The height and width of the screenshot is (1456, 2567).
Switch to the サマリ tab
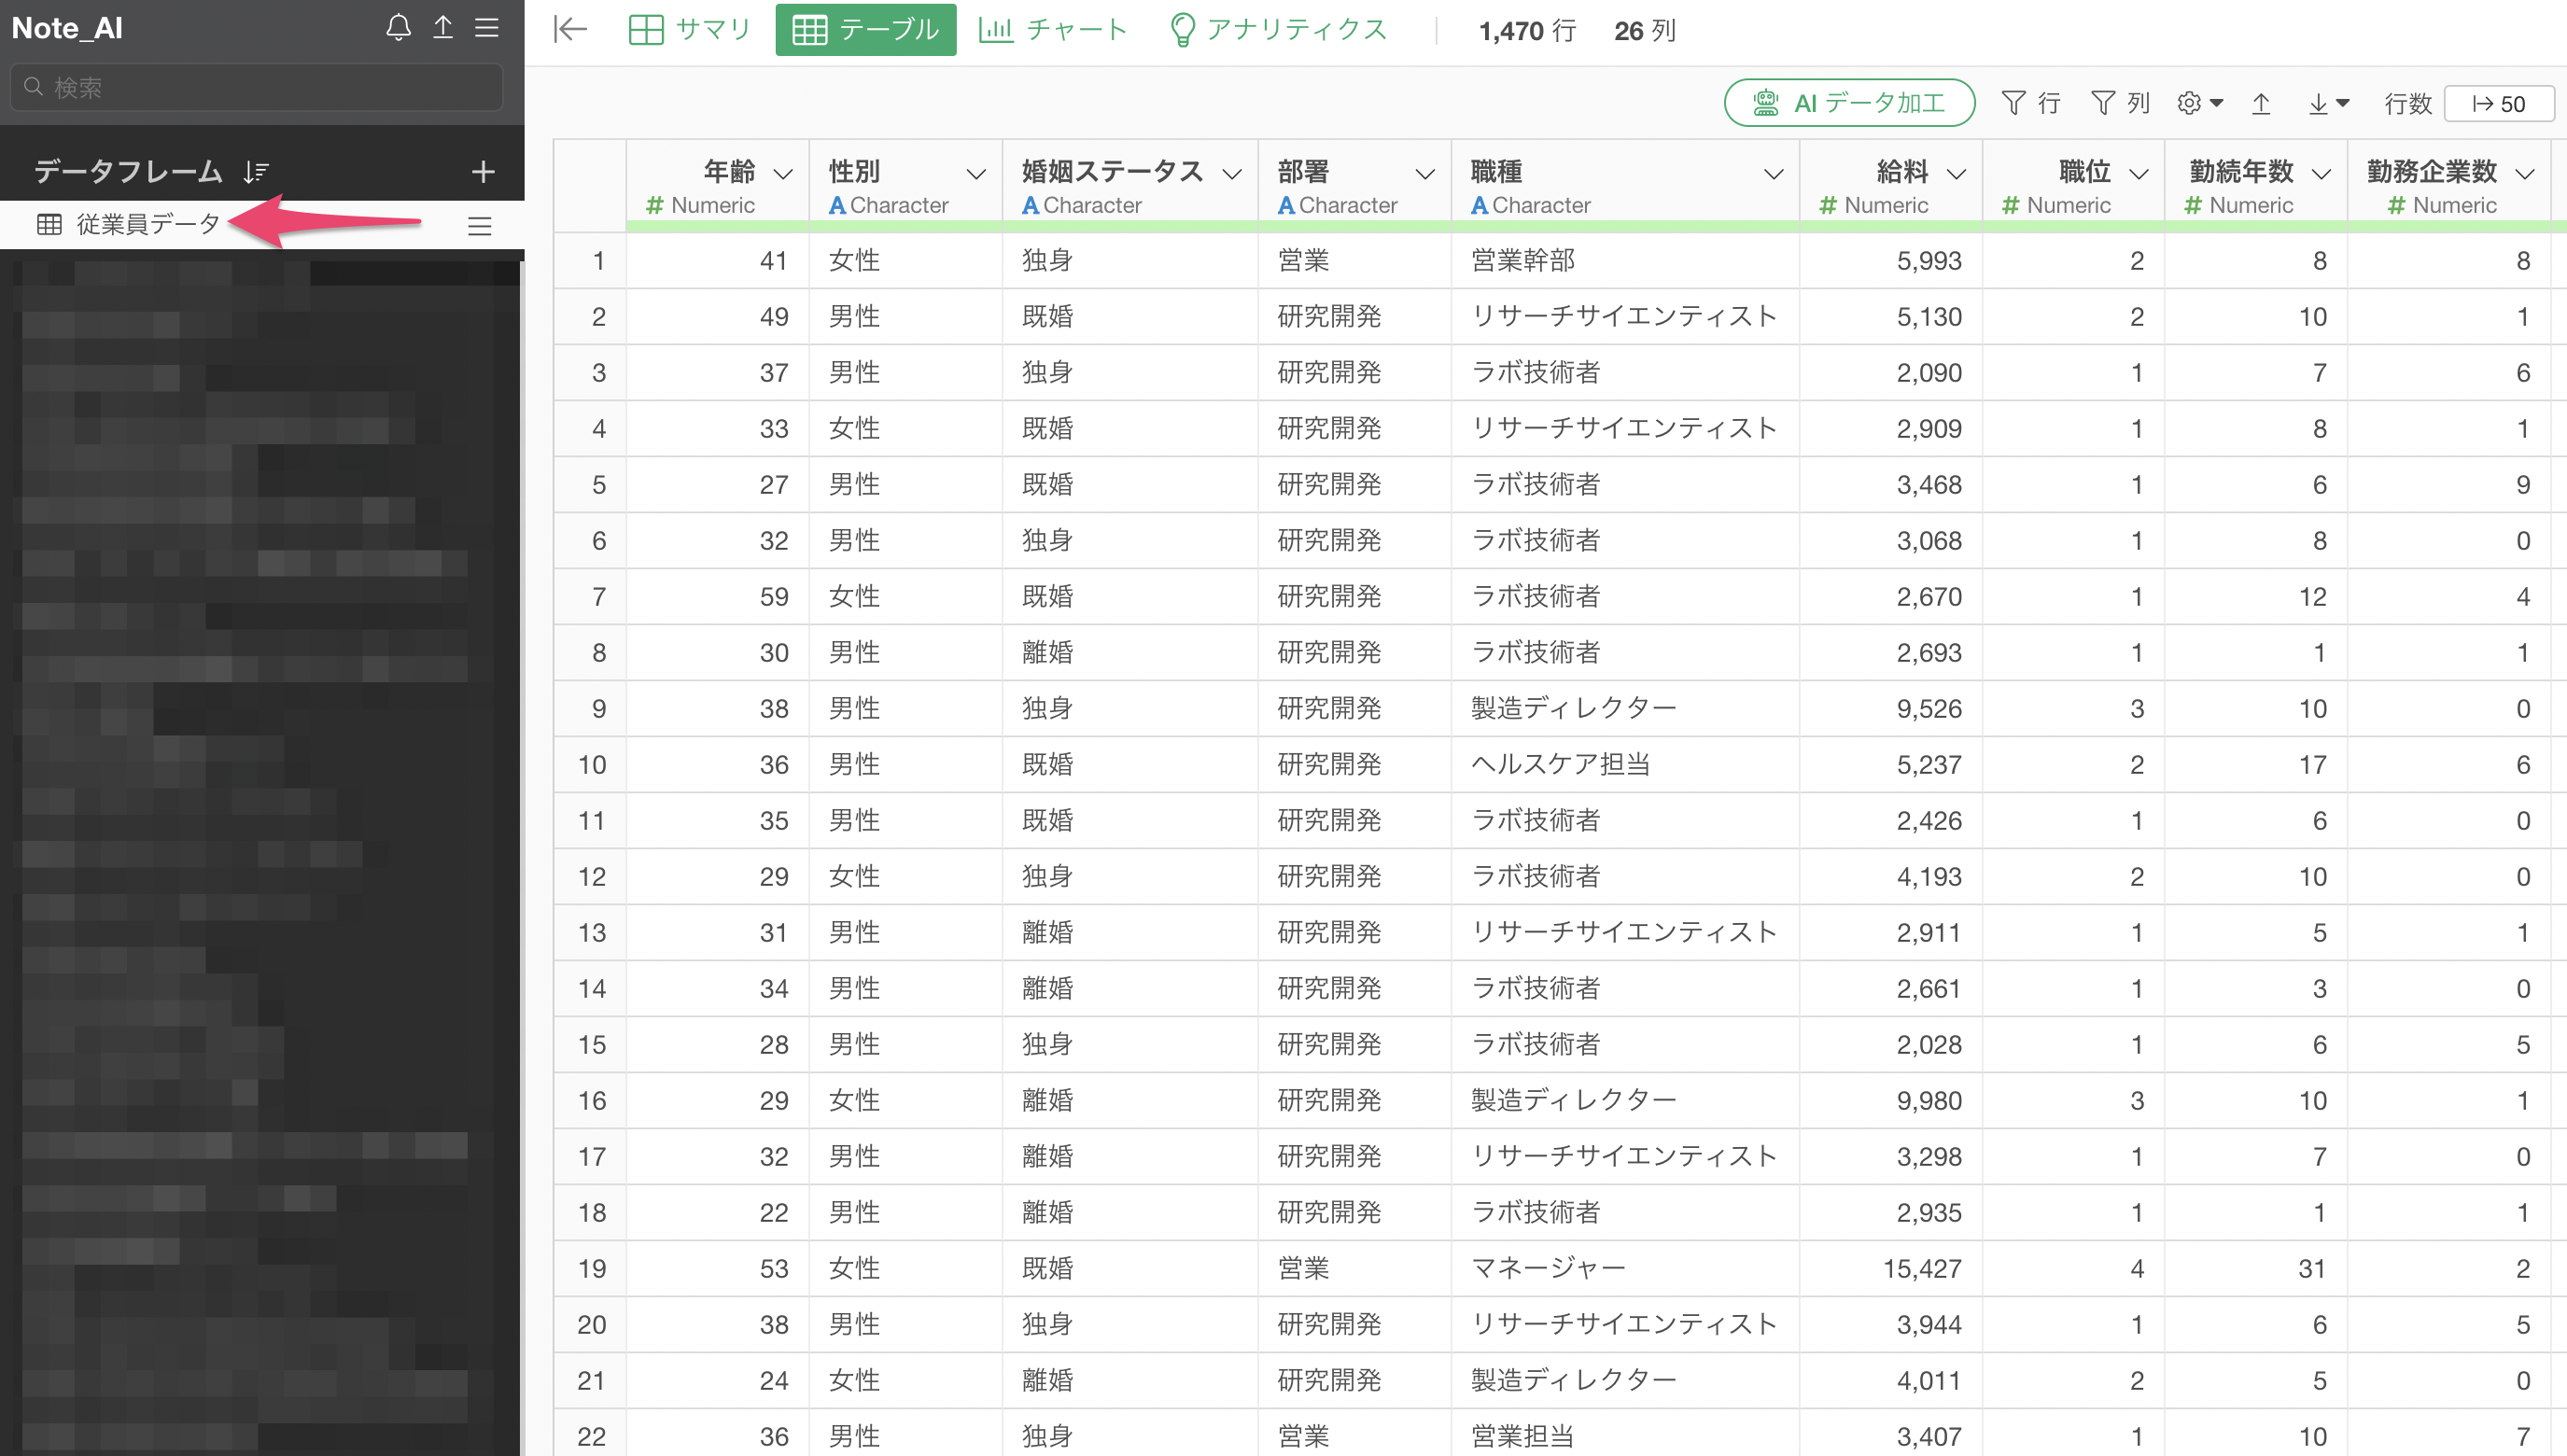pyautogui.click(x=690, y=30)
